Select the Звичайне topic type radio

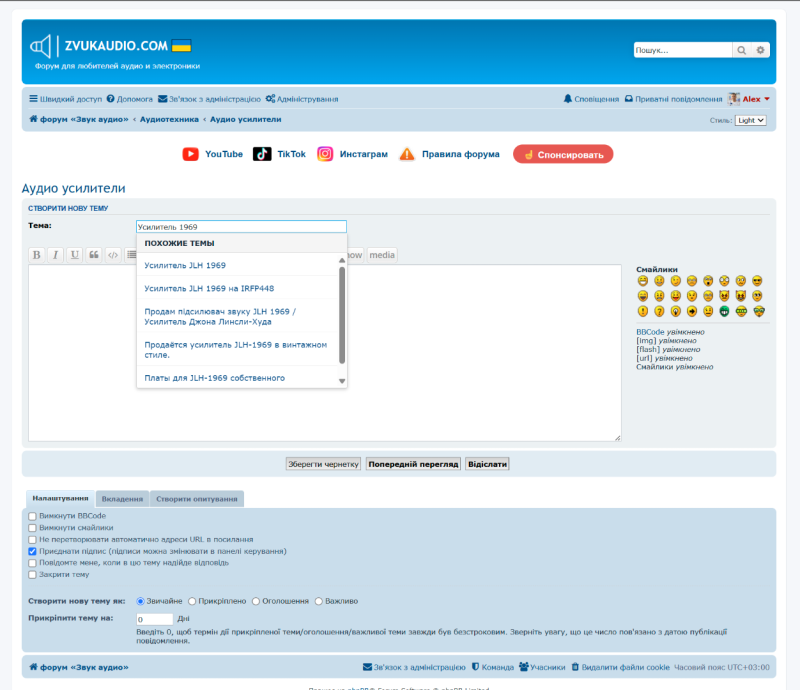(140, 601)
